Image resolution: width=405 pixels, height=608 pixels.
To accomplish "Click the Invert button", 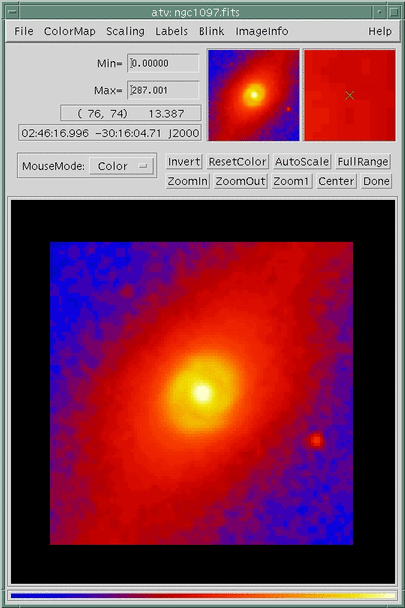I will click(x=184, y=162).
